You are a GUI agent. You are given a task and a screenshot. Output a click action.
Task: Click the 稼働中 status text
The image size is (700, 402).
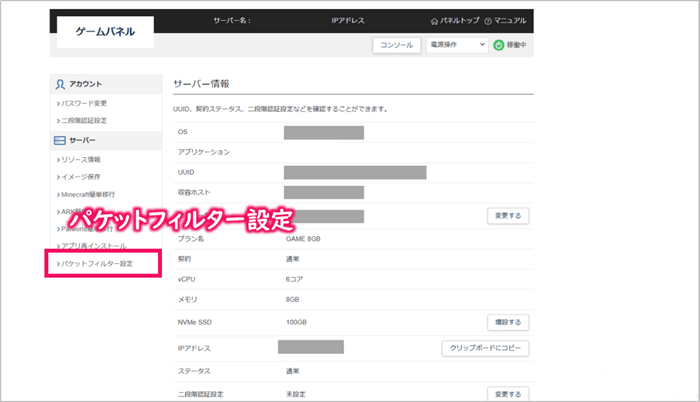pos(517,45)
